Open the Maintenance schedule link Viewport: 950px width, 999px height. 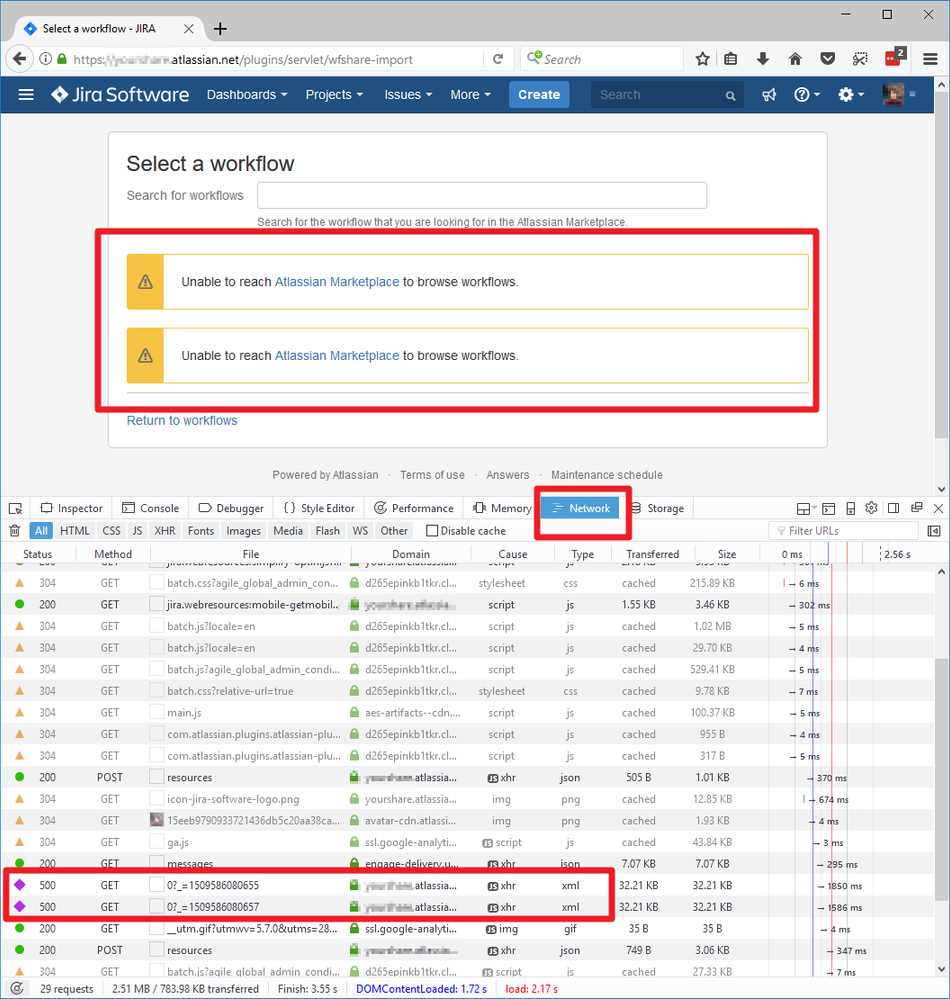(607, 475)
